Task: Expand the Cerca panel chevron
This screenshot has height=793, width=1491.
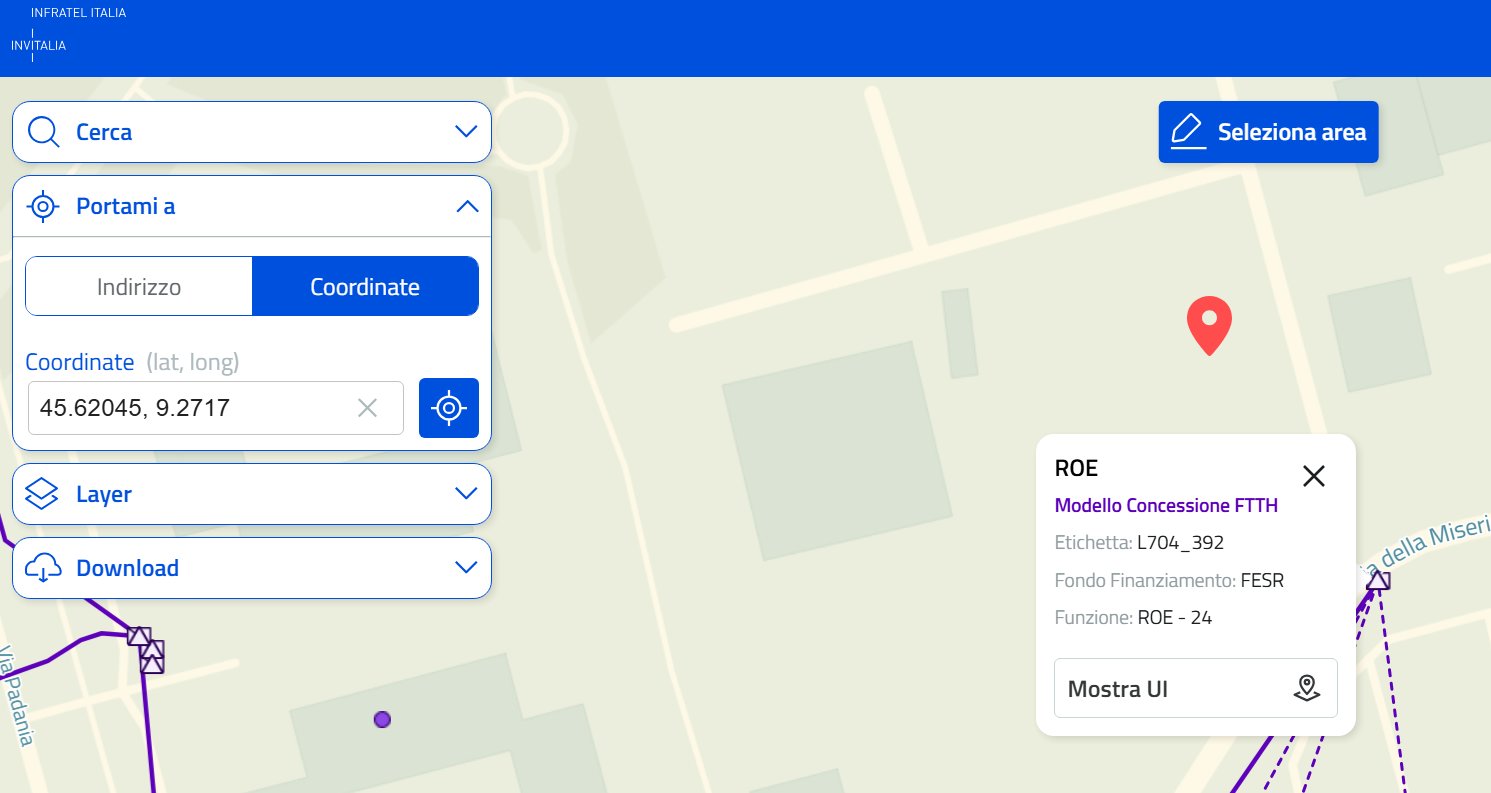Action: [x=466, y=132]
